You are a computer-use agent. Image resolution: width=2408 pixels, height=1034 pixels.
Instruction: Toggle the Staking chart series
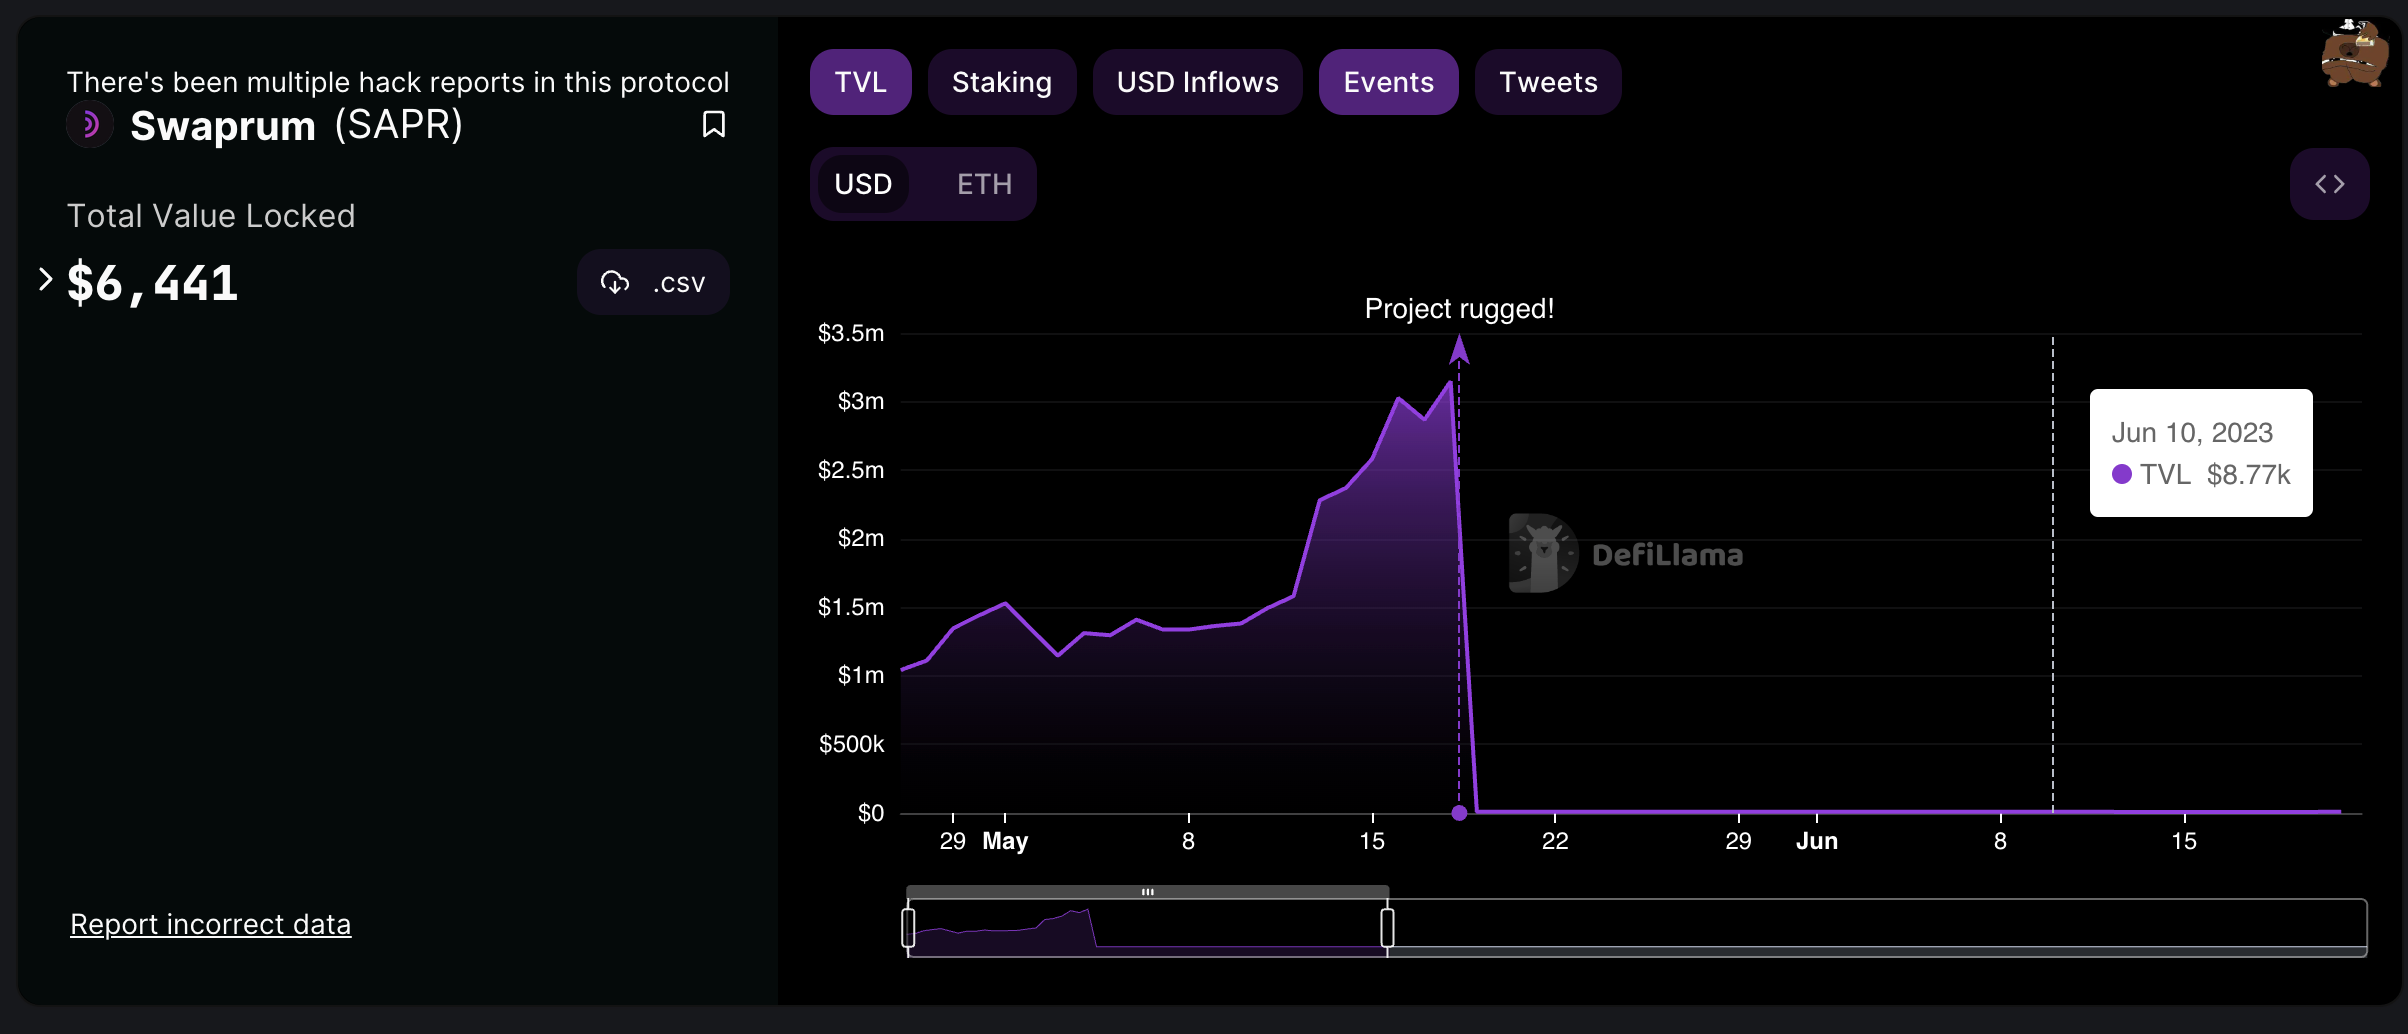point(1001,82)
